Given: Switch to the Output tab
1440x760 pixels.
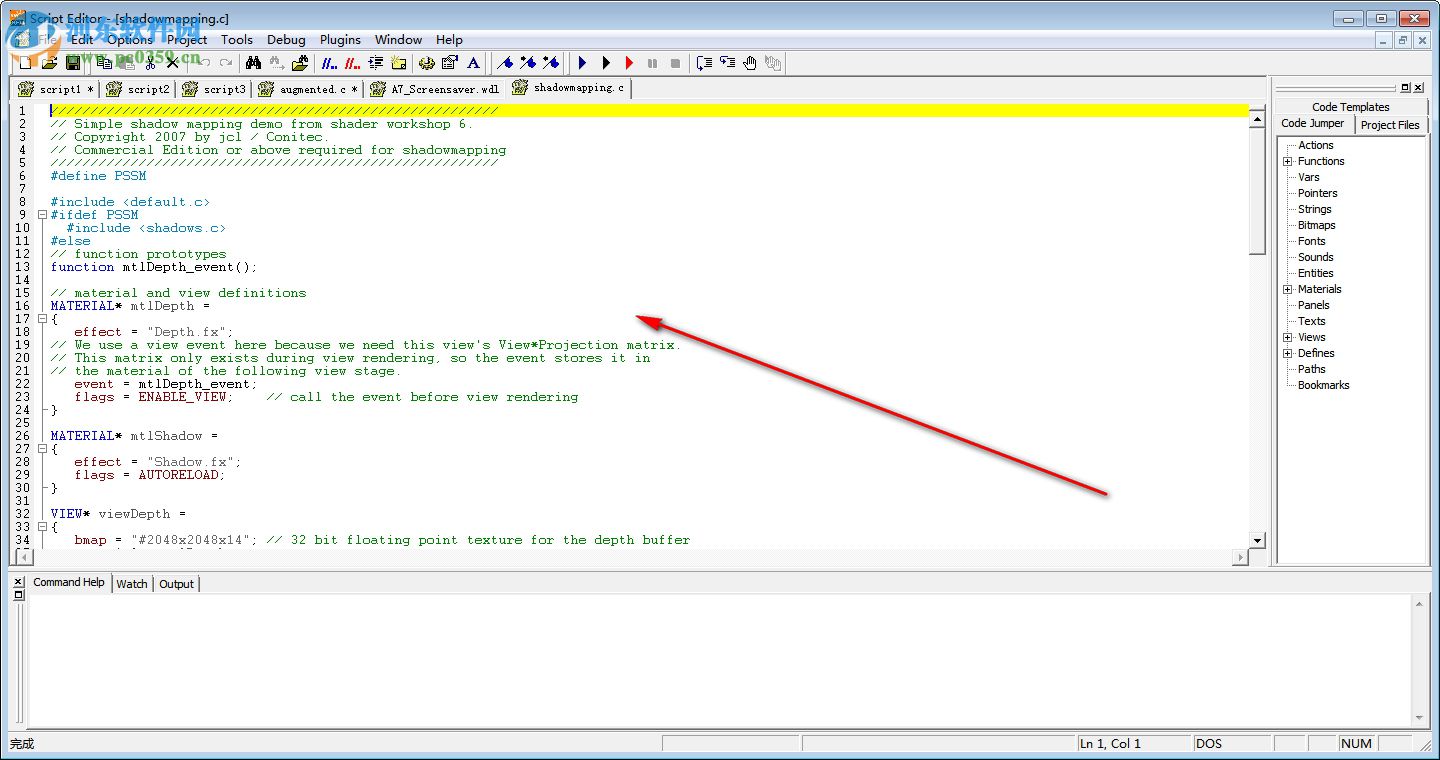Looking at the screenshot, I should point(176,584).
